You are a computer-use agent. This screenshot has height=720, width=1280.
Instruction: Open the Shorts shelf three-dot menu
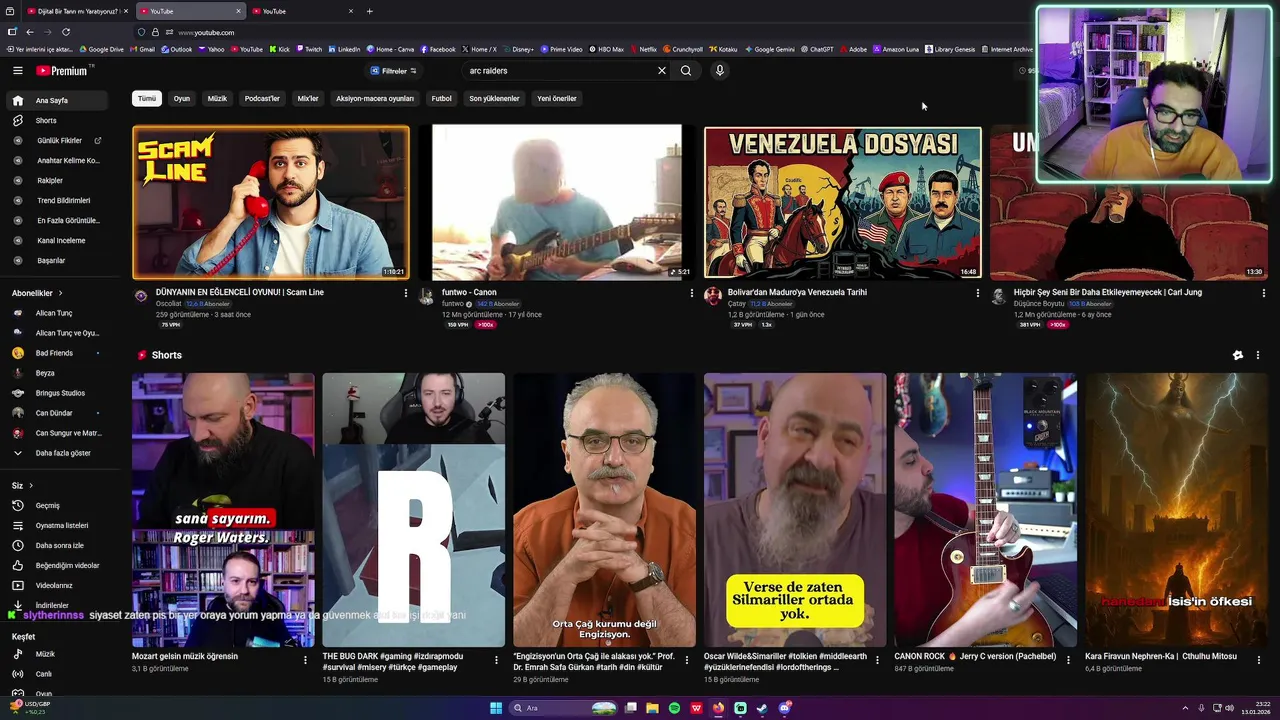[1258, 355]
